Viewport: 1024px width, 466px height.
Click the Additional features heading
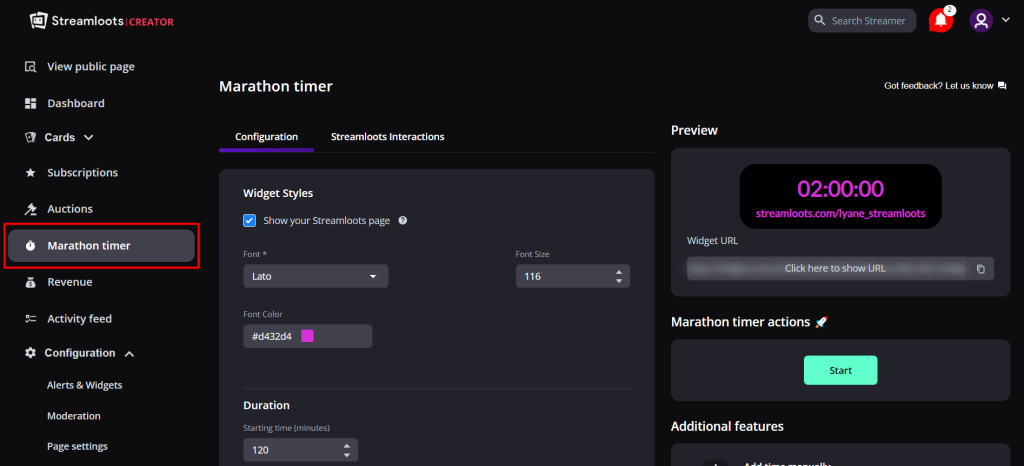[x=727, y=426]
